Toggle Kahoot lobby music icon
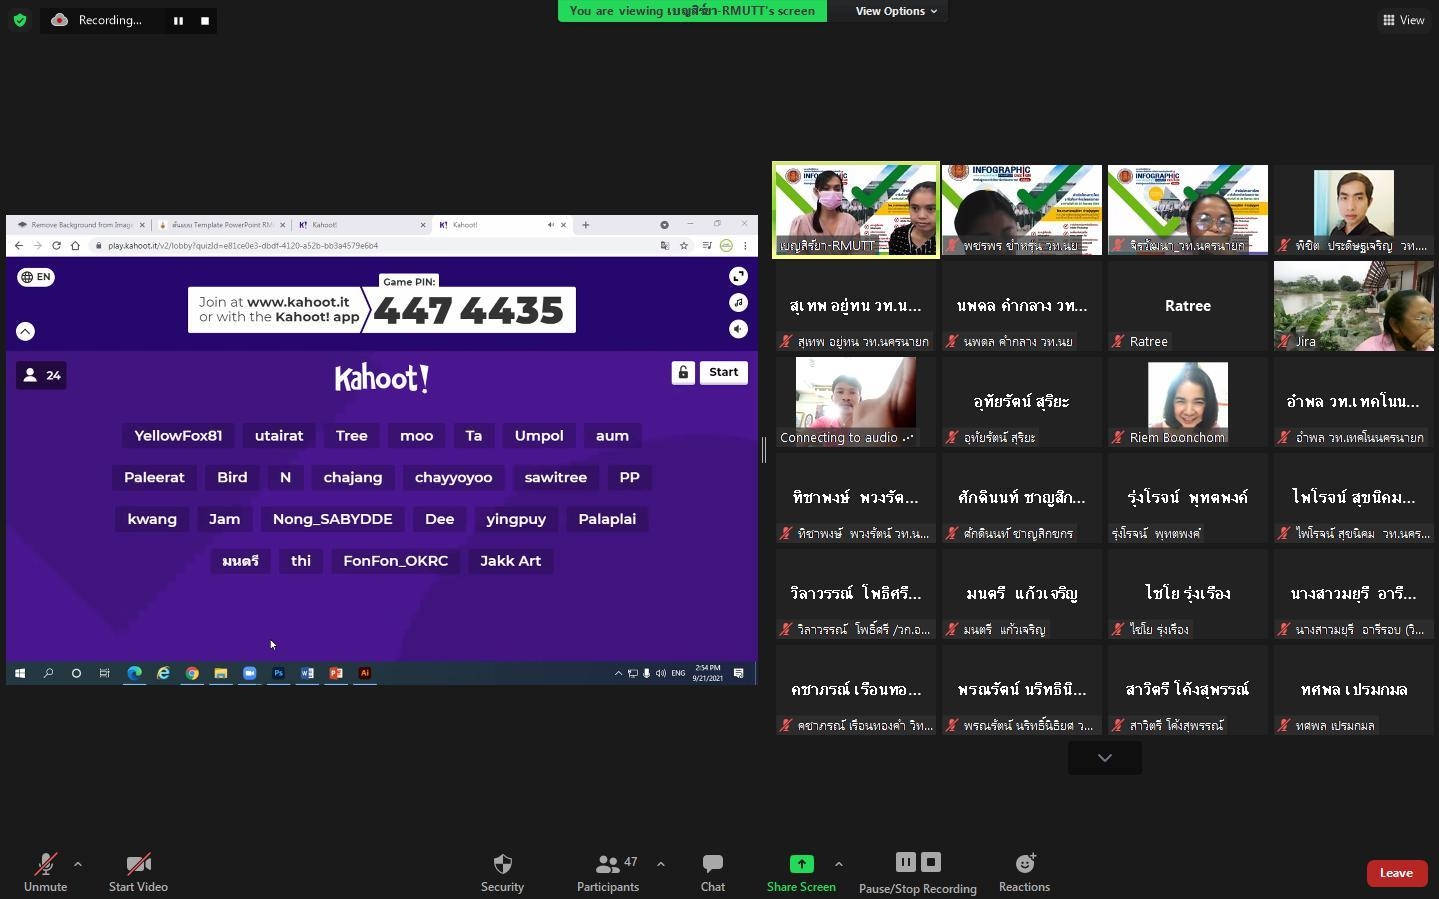Image resolution: width=1439 pixels, height=899 pixels. (x=738, y=302)
